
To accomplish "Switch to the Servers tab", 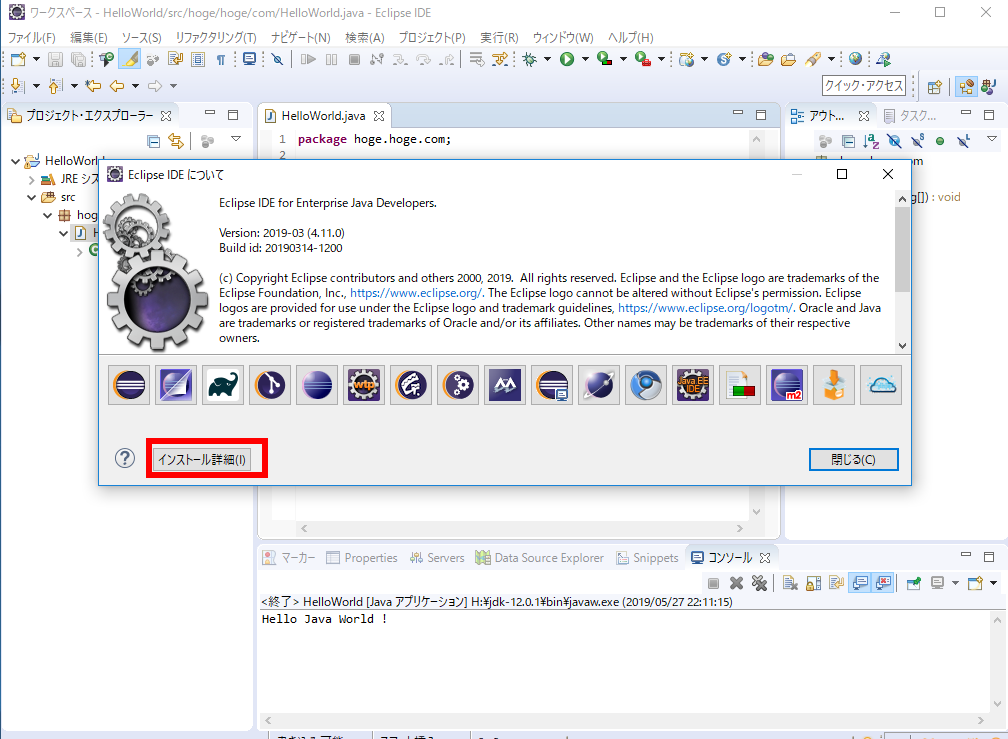I will (437, 558).
